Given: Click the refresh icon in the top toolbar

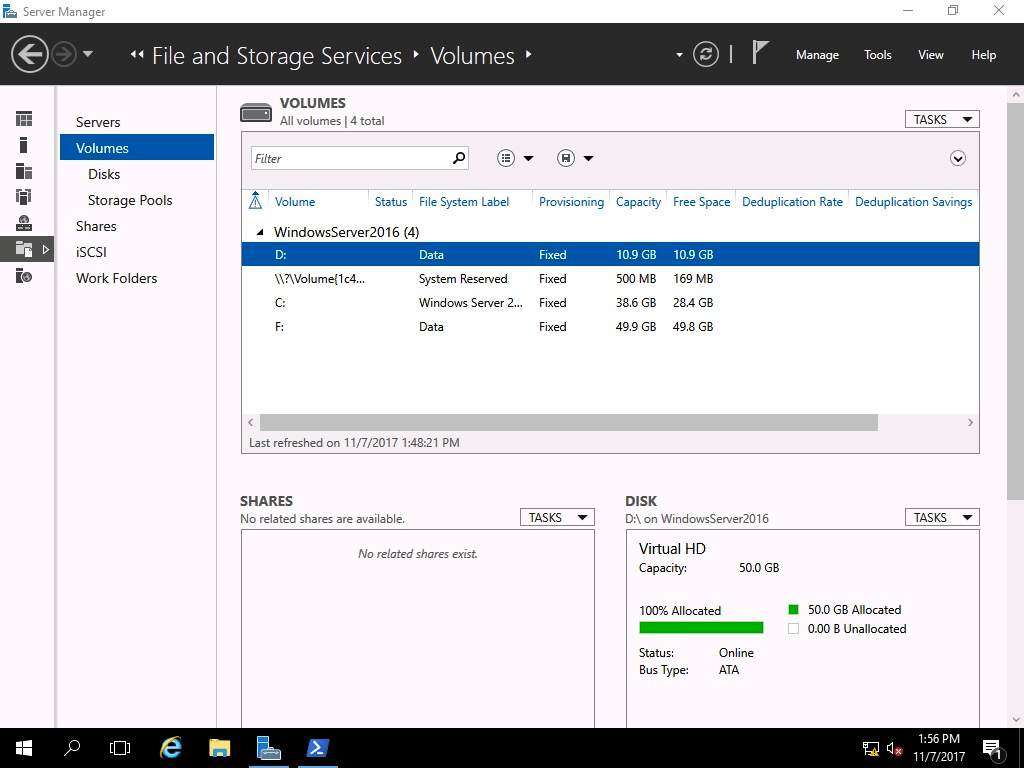Looking at the screenshot, I should point(706,55).
